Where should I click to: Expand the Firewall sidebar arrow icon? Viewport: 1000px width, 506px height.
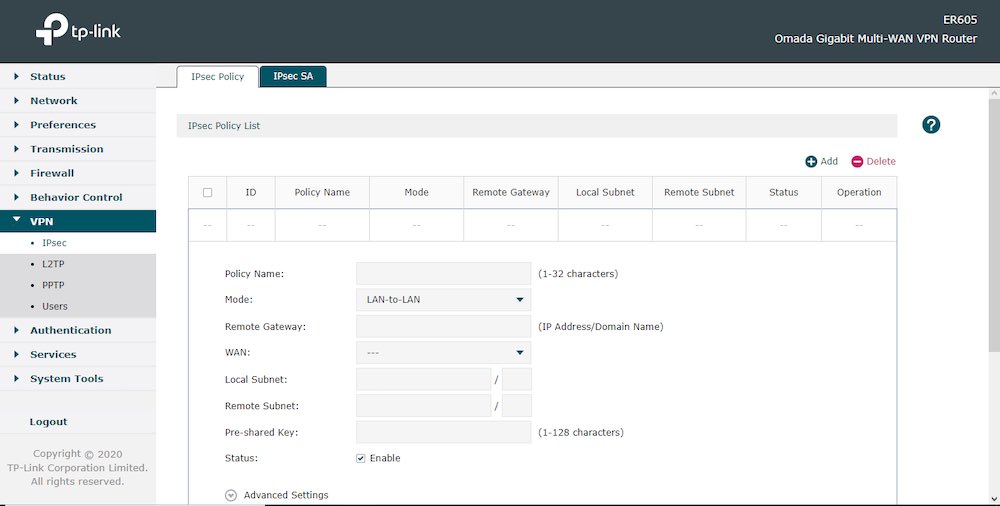point(17,173)
